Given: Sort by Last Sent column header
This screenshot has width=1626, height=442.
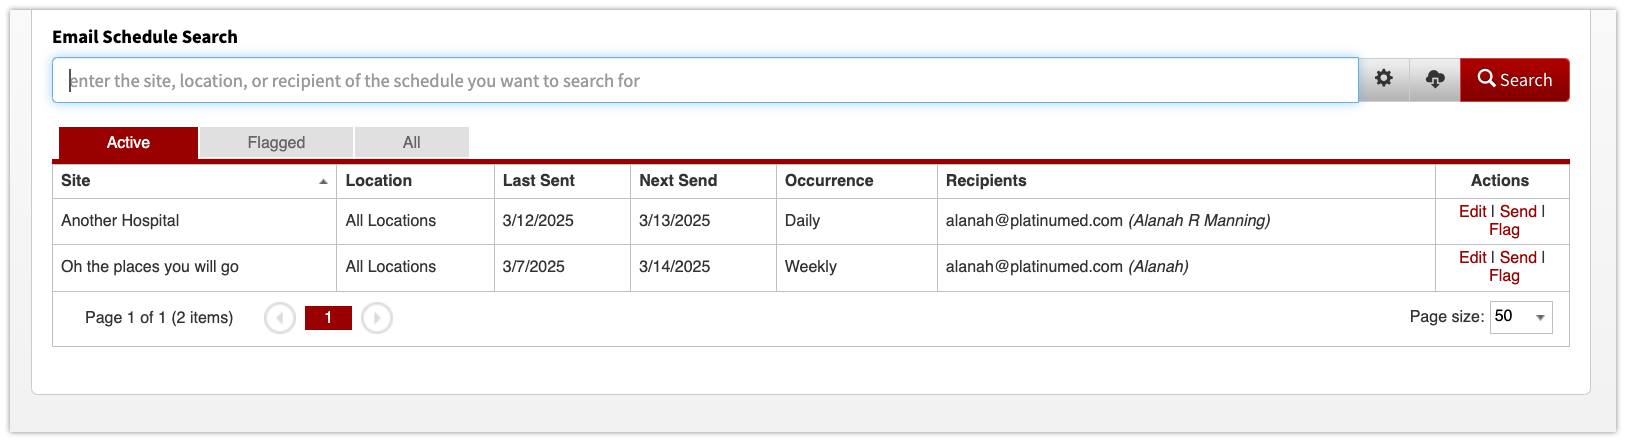Looking at the screenshot, I should click(562, 180).
